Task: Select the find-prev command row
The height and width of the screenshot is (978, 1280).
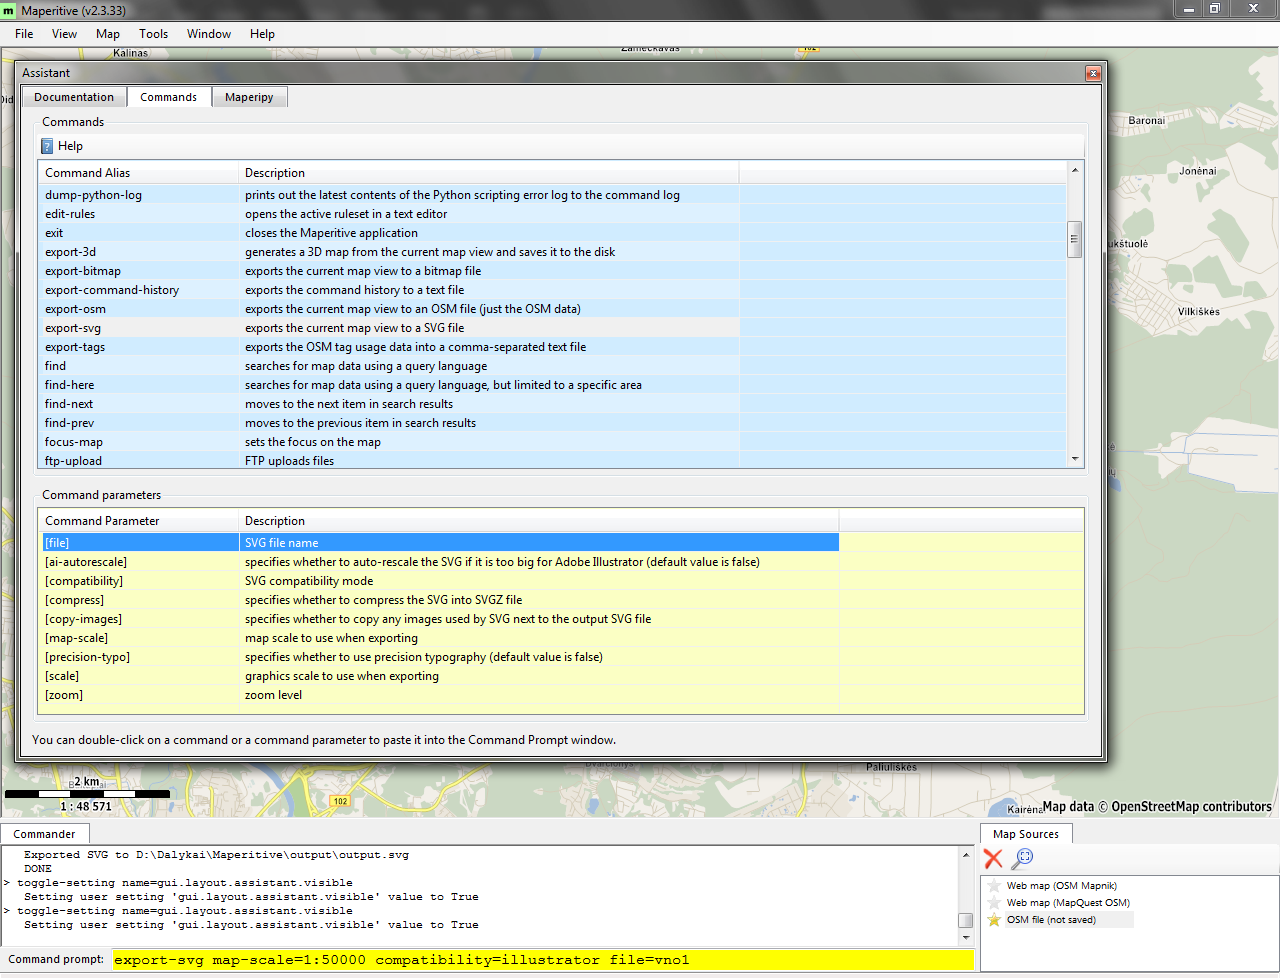Action: (x=552, y=423)
